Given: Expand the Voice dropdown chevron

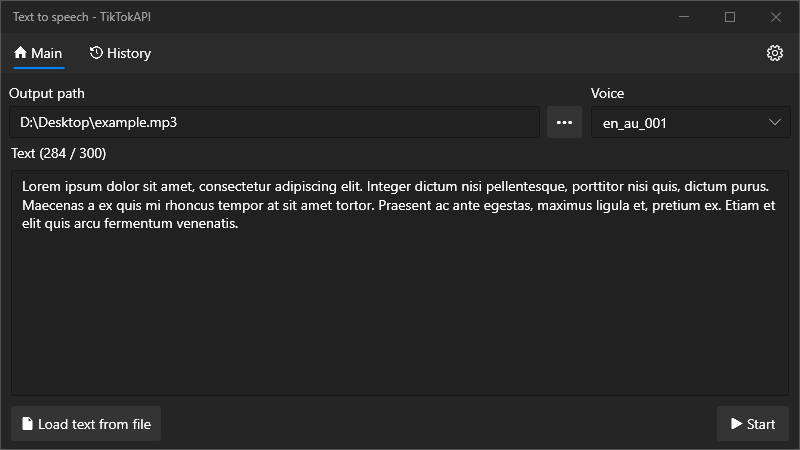Looking at the screenshot, I should (x=775, y=123).
